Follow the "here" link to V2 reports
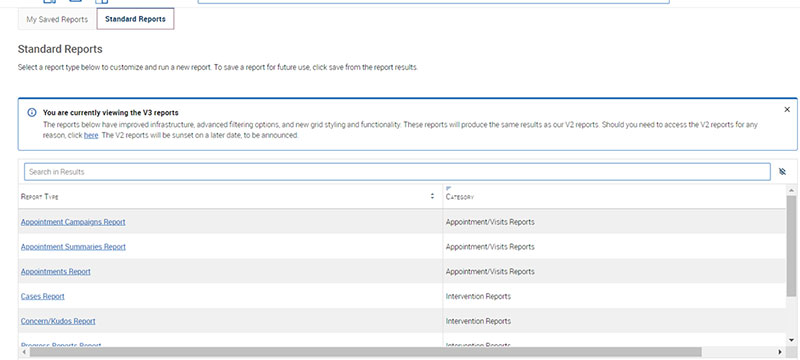The height and width of the screenshot is (360, 800). (x=91, y=136)
